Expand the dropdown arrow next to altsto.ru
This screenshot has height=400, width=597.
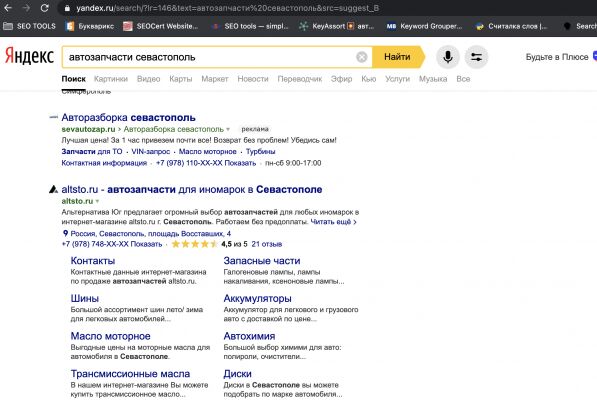coord(97,201)
